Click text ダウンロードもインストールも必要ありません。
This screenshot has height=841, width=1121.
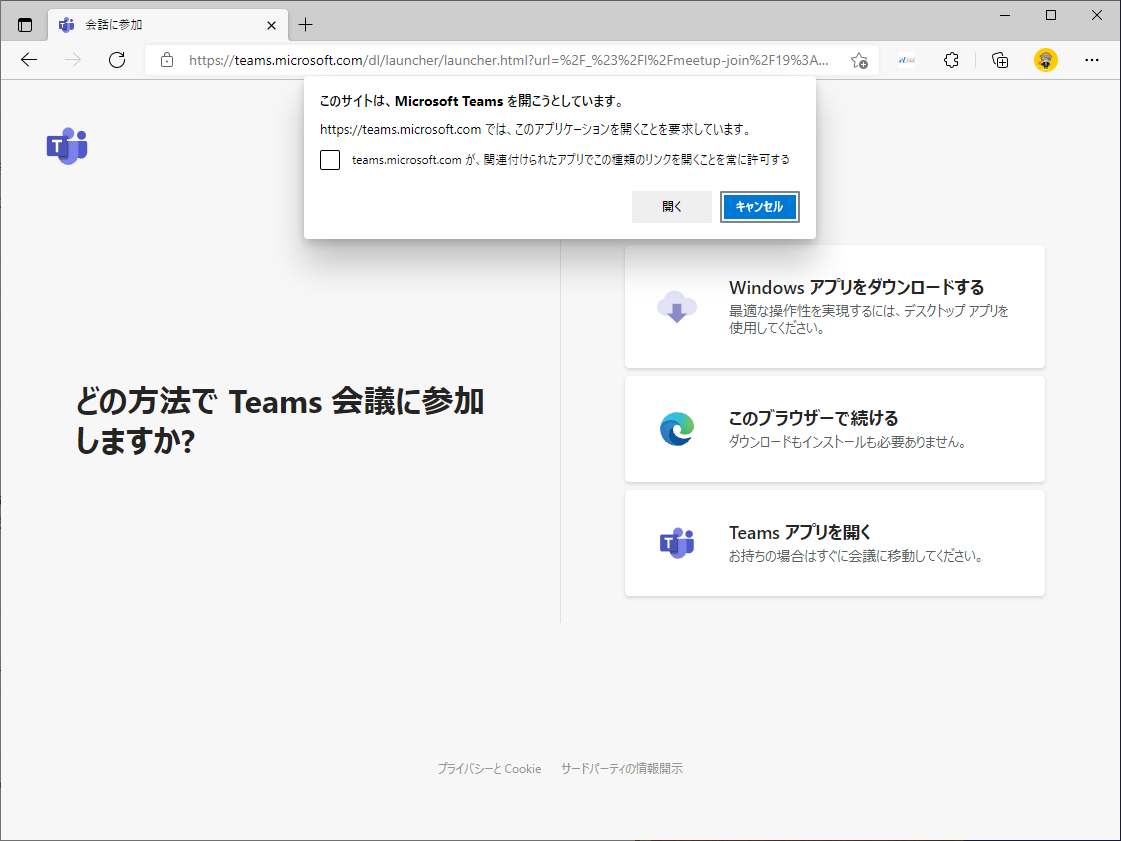(x=849, y=442)
